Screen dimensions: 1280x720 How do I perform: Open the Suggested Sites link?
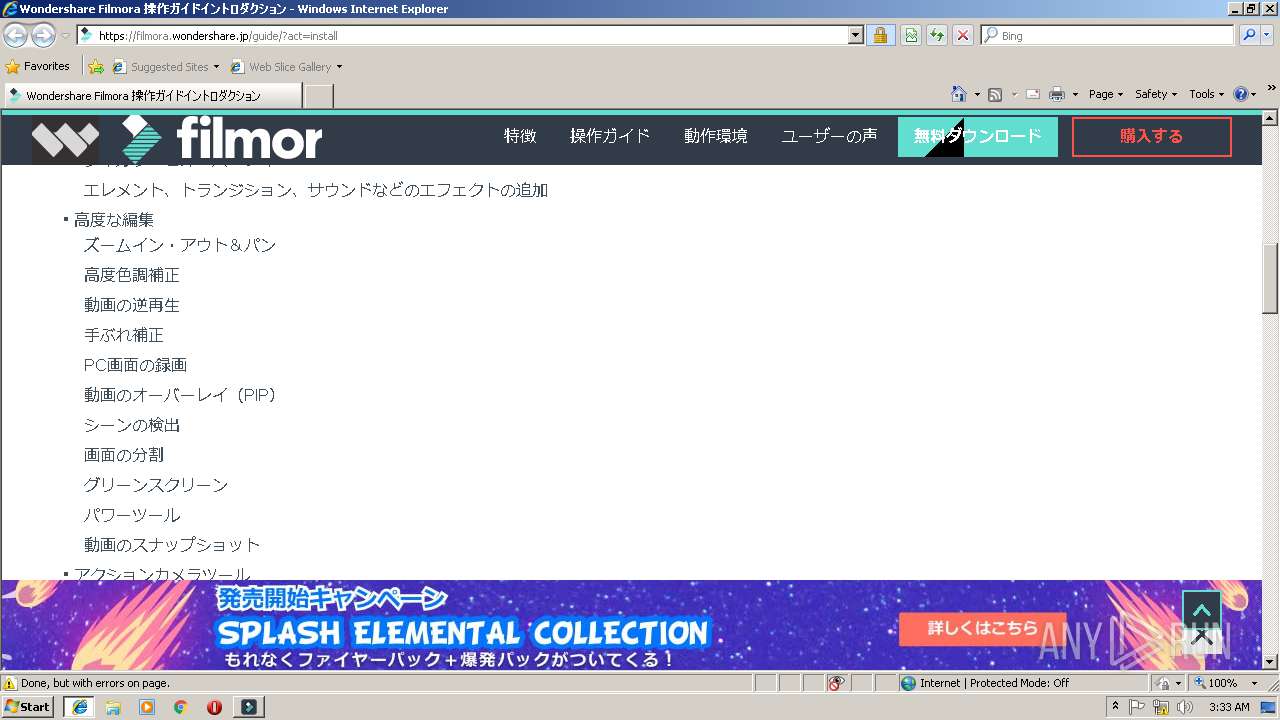tap(161, 67)
